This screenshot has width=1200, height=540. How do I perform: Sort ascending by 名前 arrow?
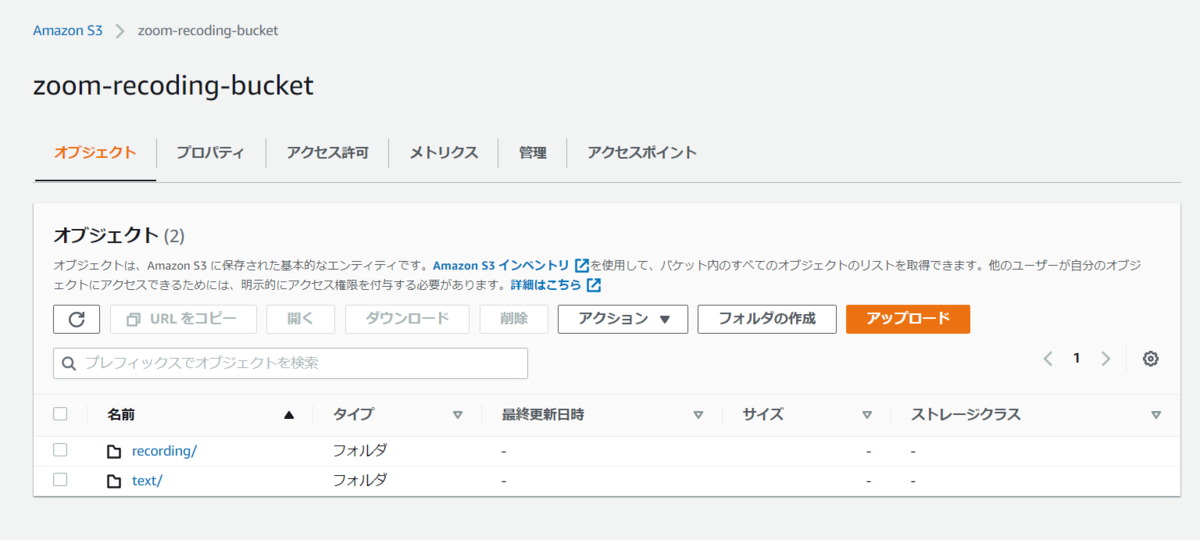point(289,415)
